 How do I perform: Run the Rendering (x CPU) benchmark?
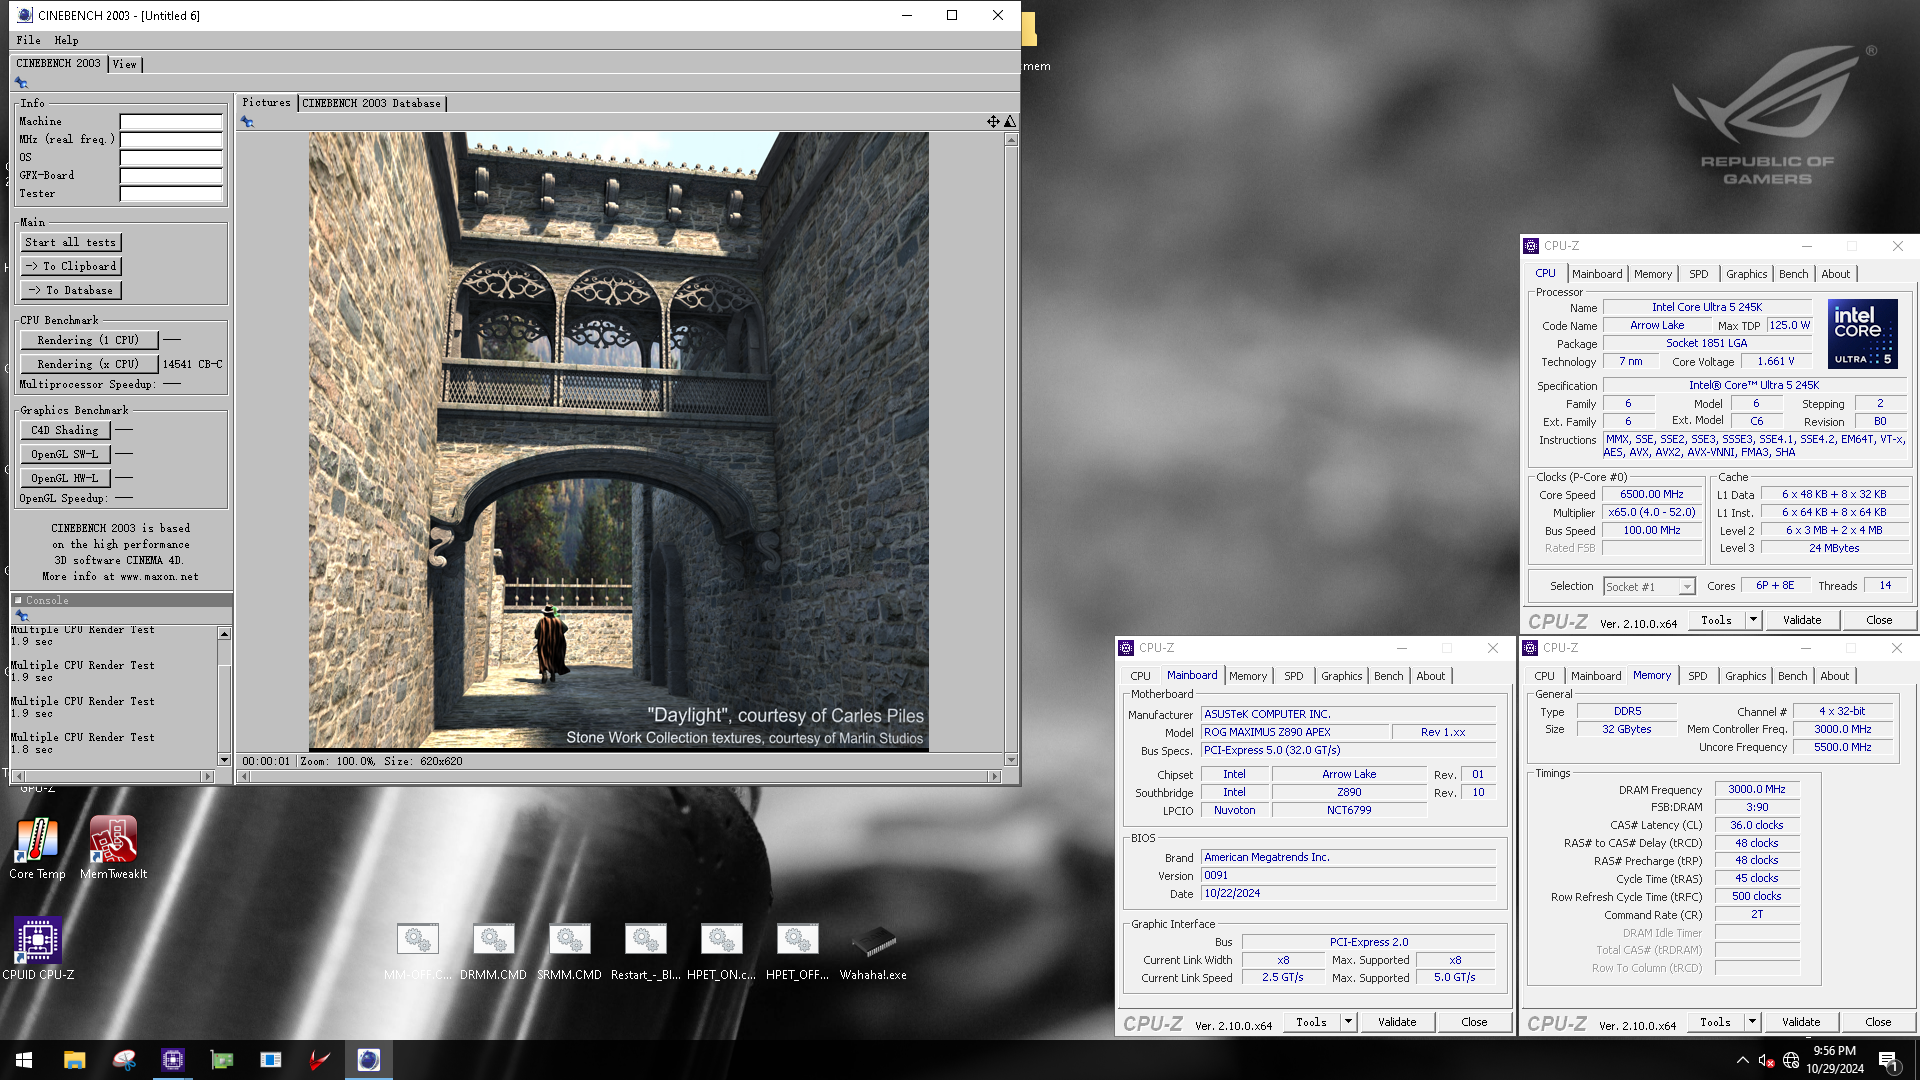[88, 364]
